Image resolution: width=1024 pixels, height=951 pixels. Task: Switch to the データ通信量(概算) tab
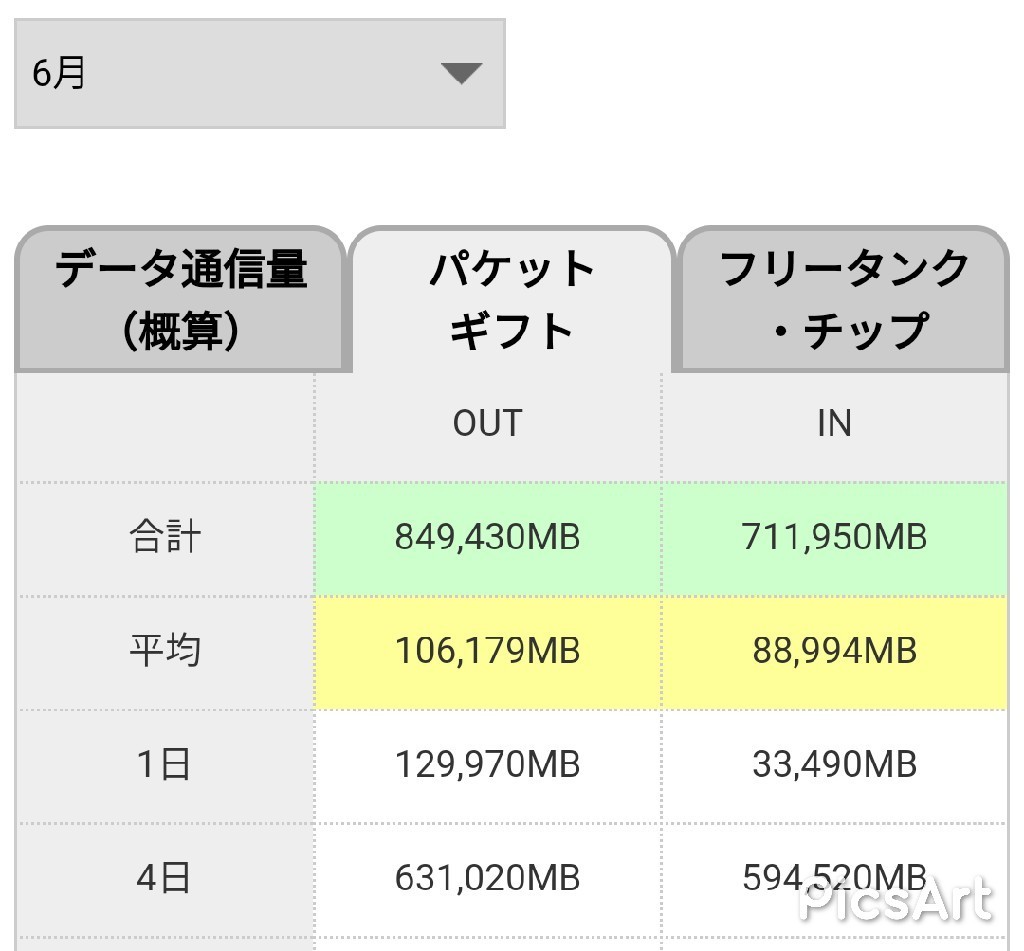(x=180, y=300)
